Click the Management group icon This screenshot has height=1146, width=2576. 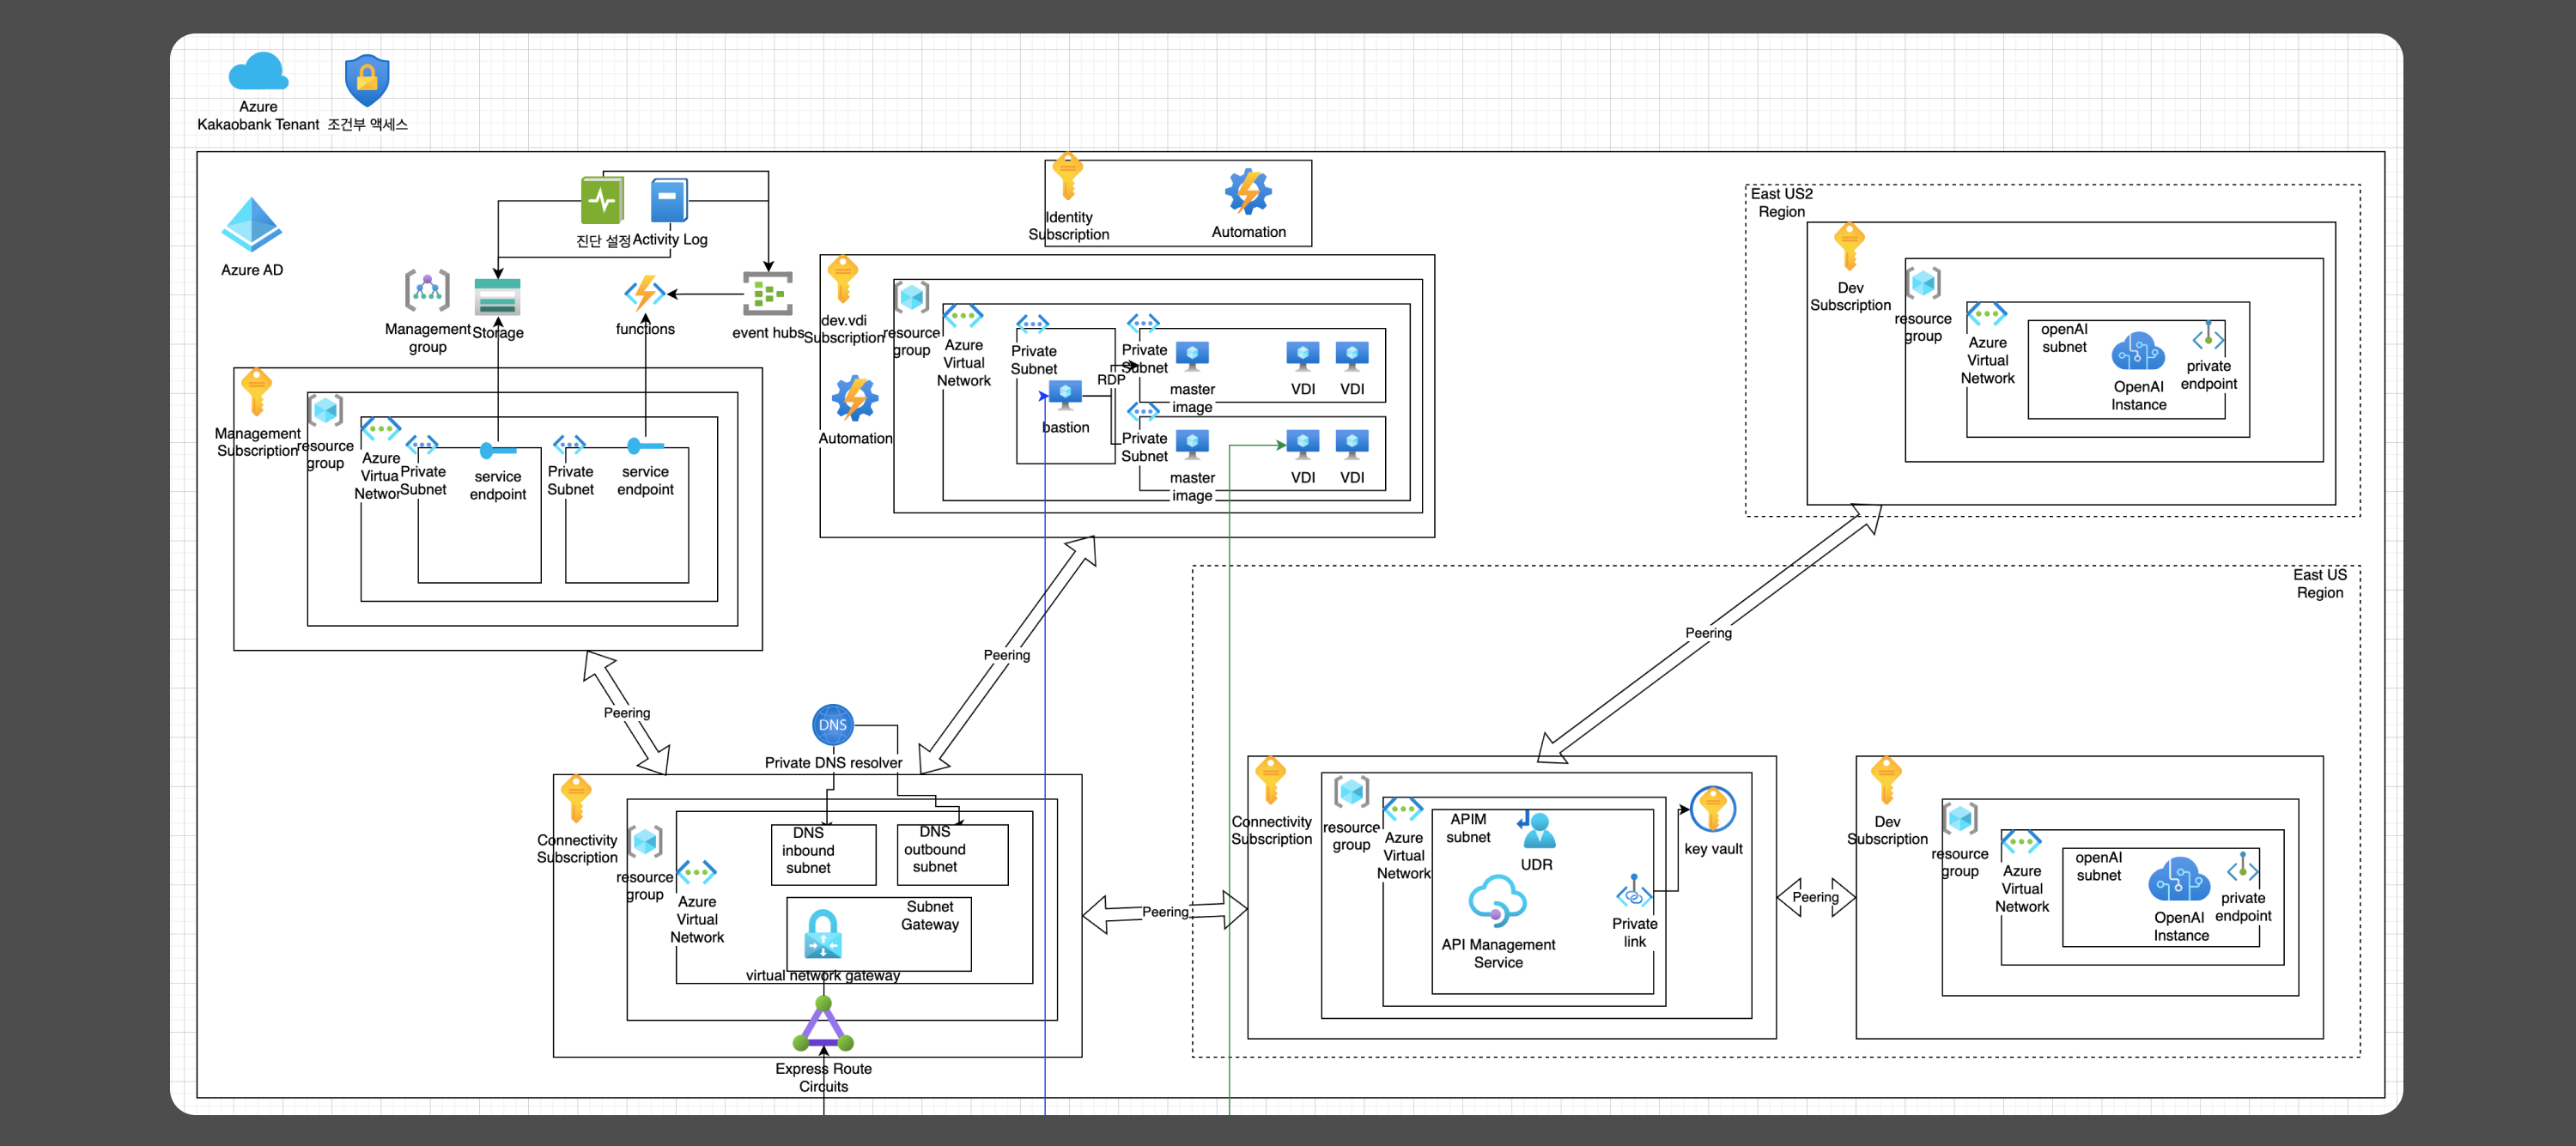tap(427, 291)
